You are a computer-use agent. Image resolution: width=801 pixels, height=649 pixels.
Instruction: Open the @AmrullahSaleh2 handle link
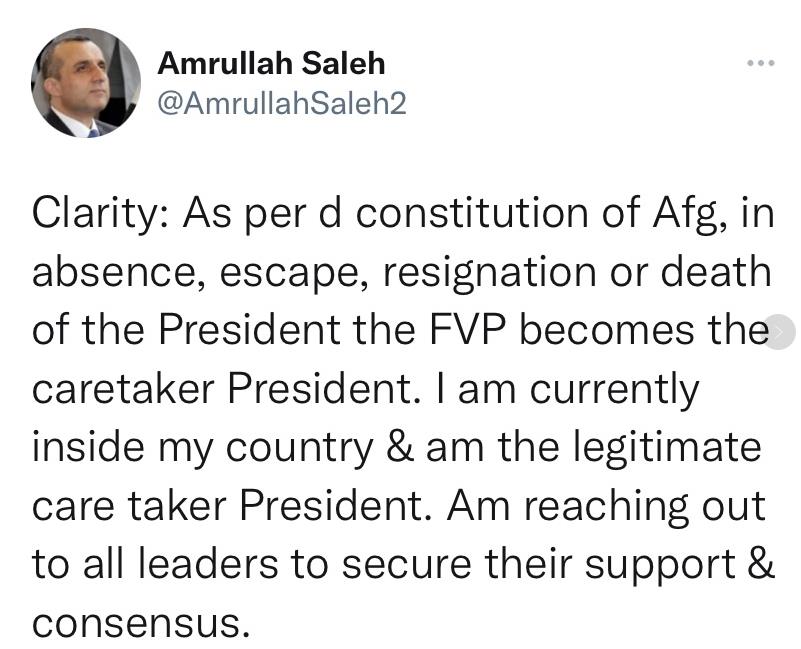(282, 103)
